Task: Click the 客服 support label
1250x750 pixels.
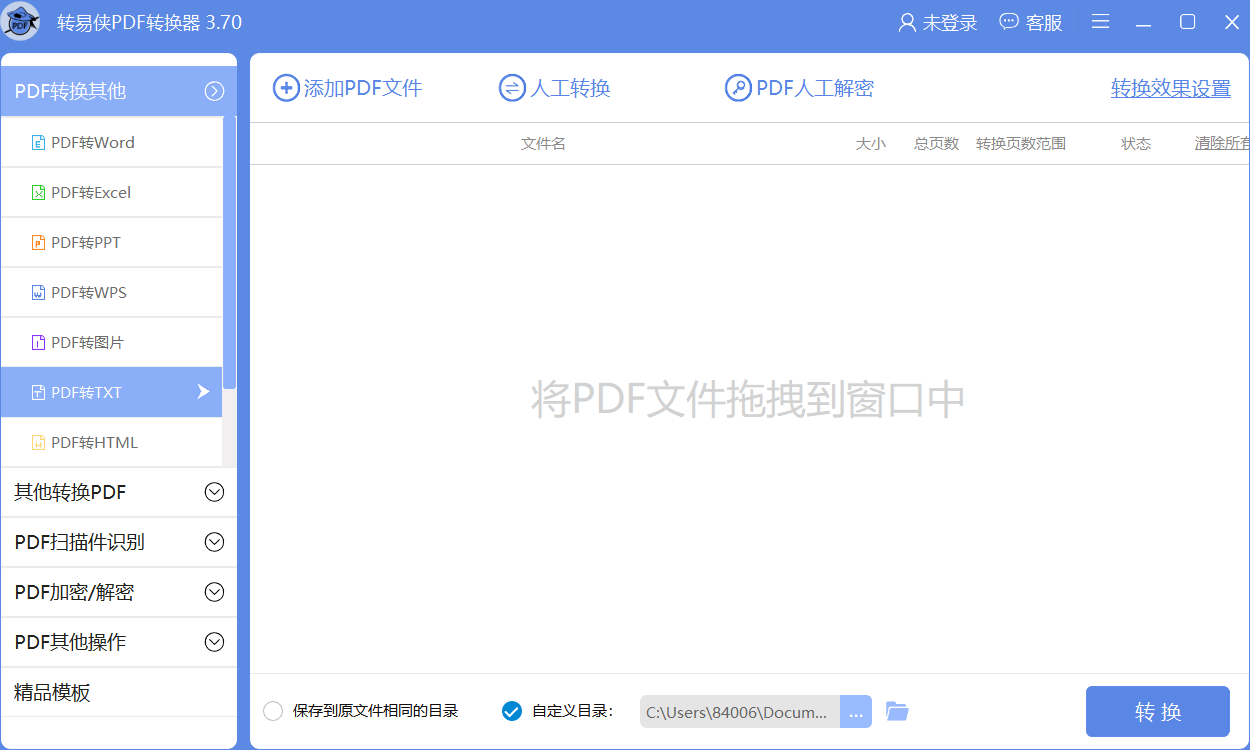Action: [x=1044, y=22]
